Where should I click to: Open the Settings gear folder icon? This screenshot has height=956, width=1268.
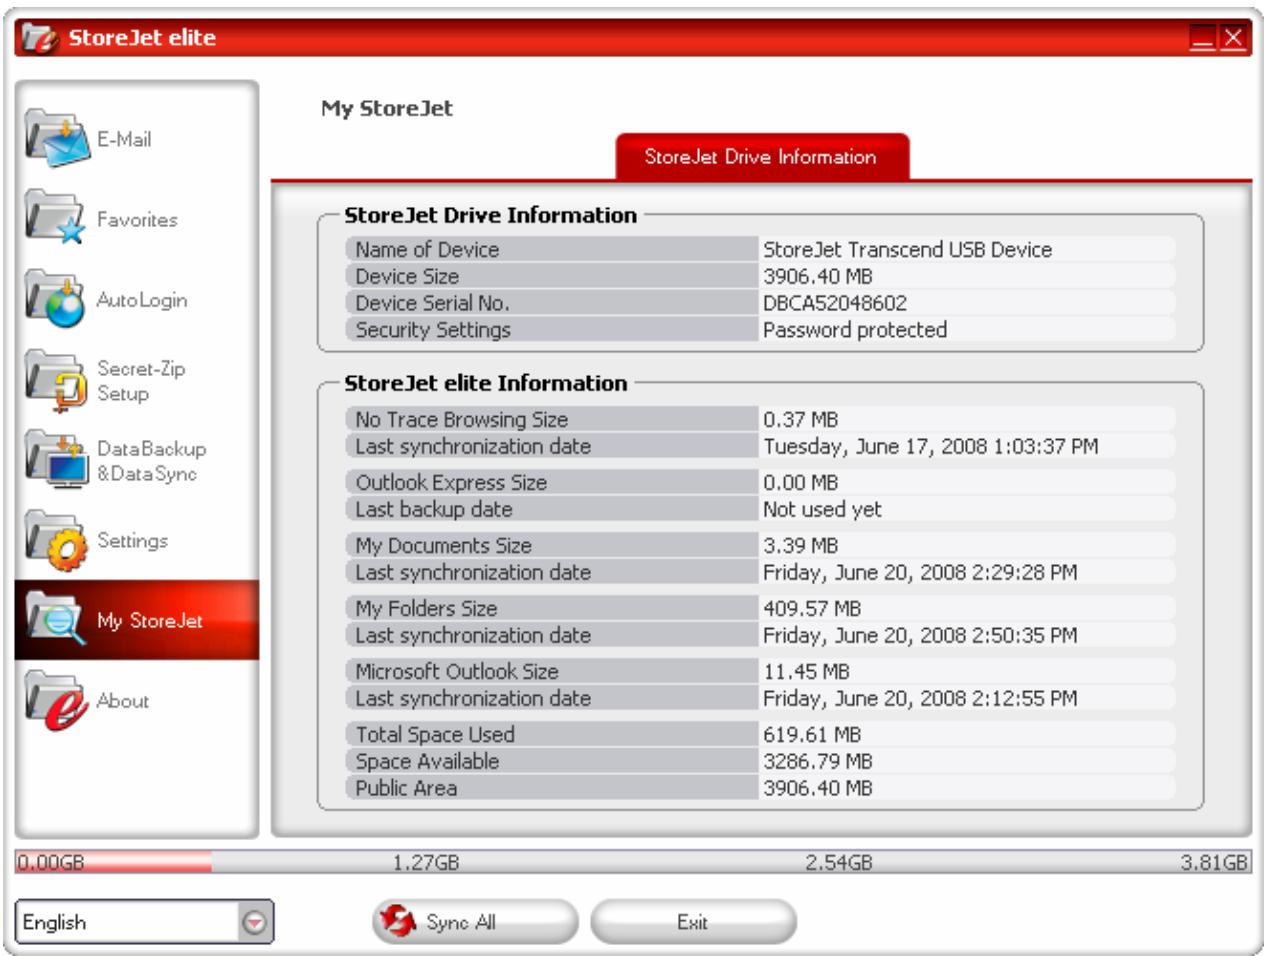point(57,541)
